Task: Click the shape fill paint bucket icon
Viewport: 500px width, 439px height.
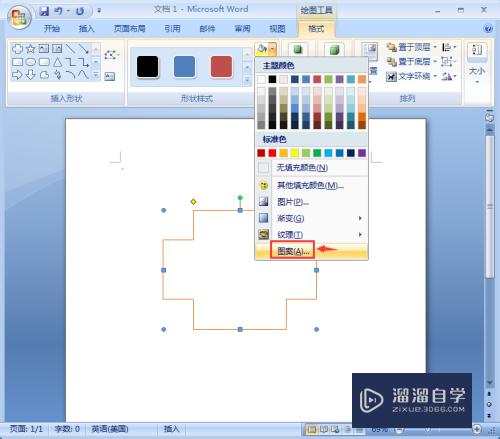Action: coord(262,49)
